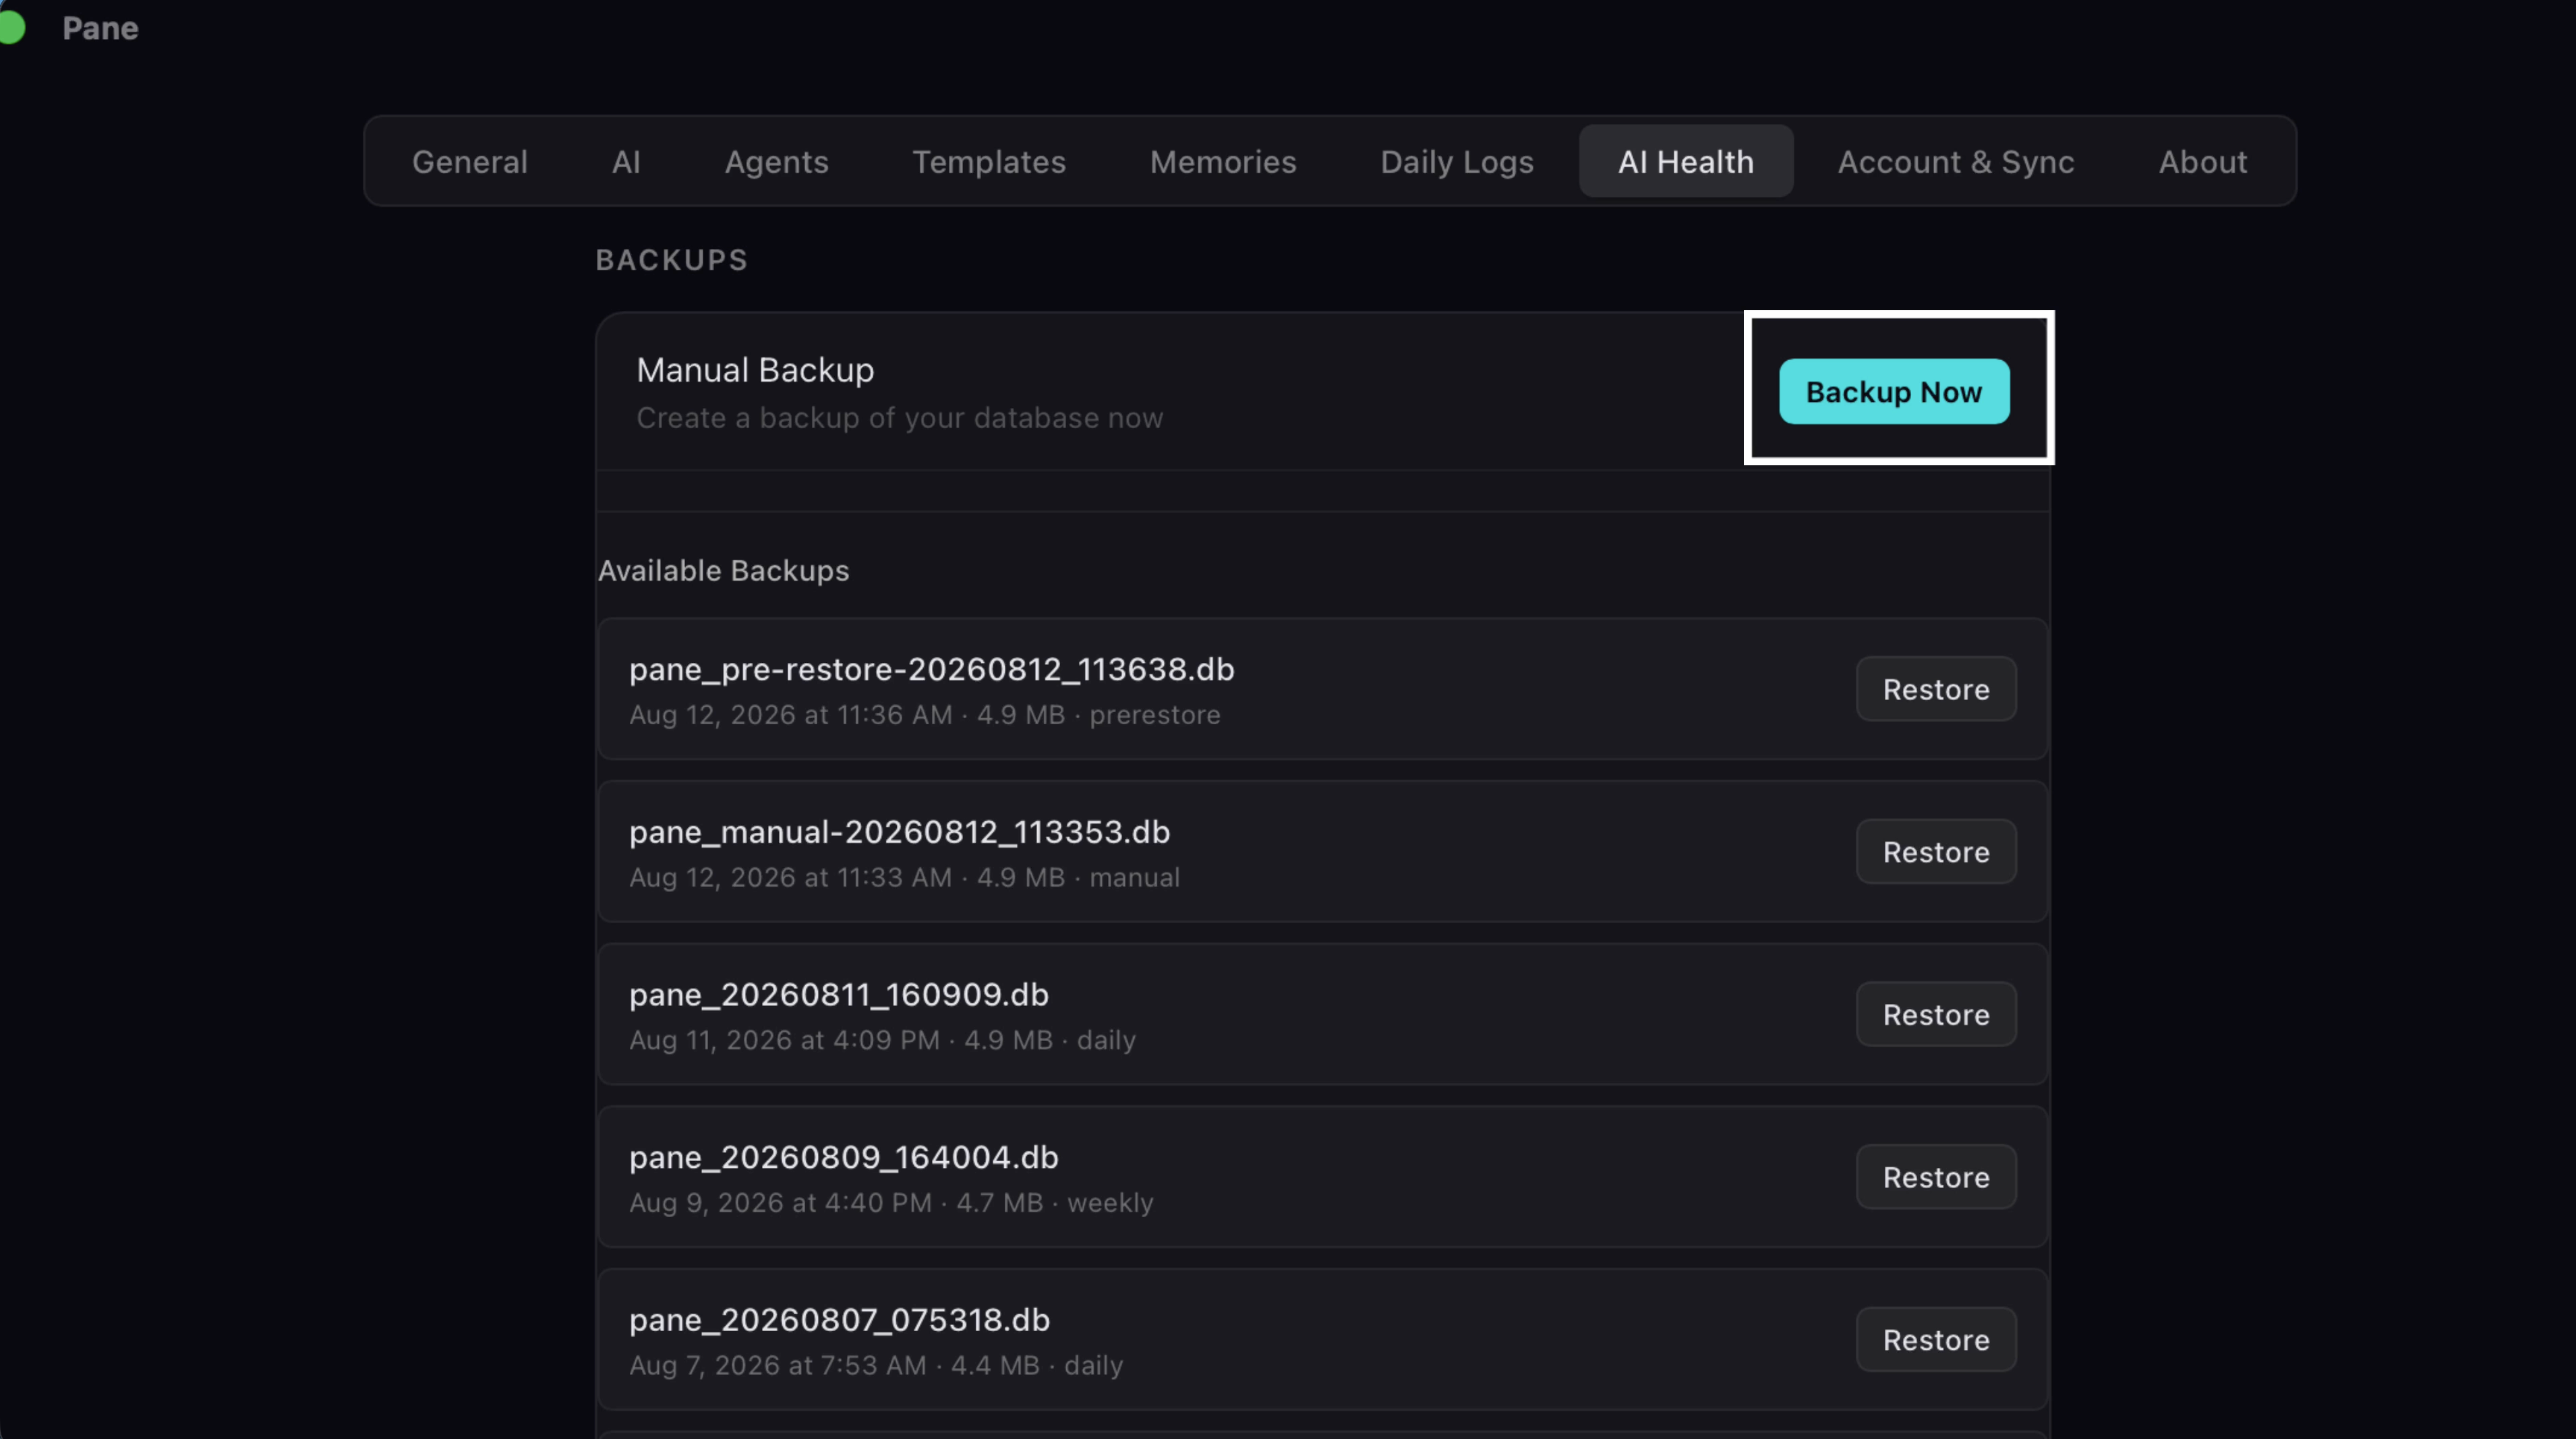Click 'Aug 12, 2026 at 11:33 AM' details
This screenshot has height=1439, width=2576.
tap(904, 878)
